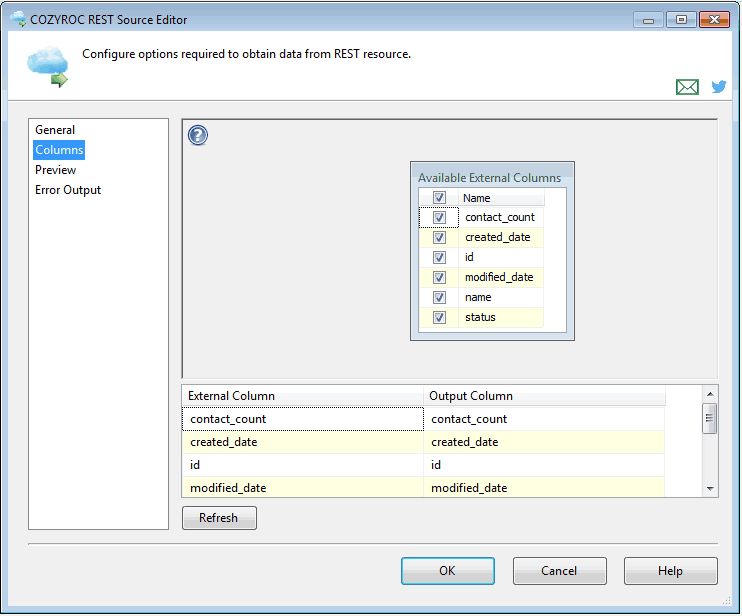Confirm with the OK button

pyautogui.click(x=448, y=571)
